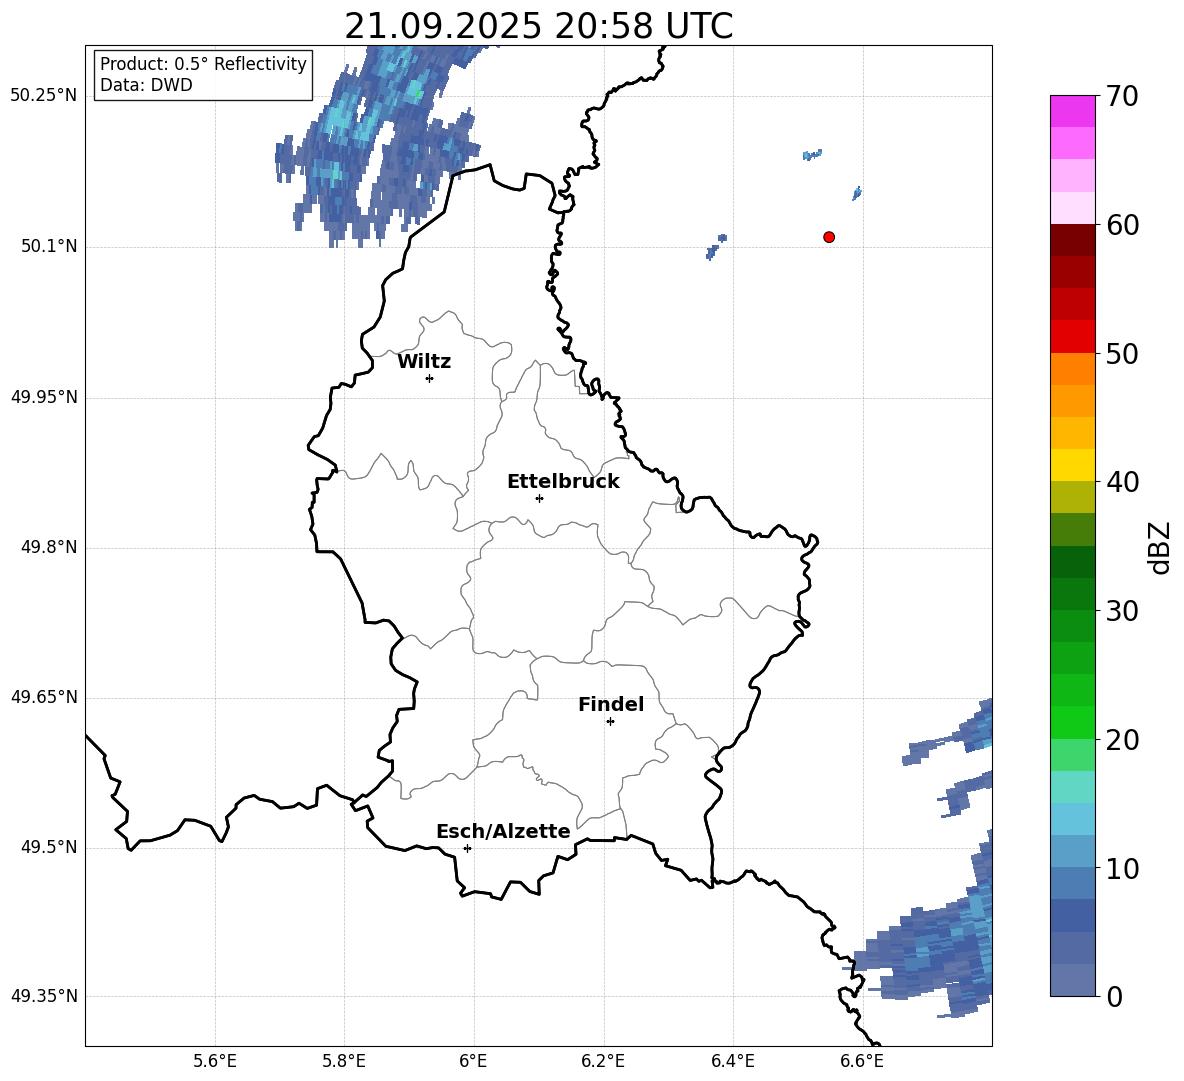Click the 0 label on colorbar
The width and height of the screenshot is (1184, 1081).
[1114, 996]
